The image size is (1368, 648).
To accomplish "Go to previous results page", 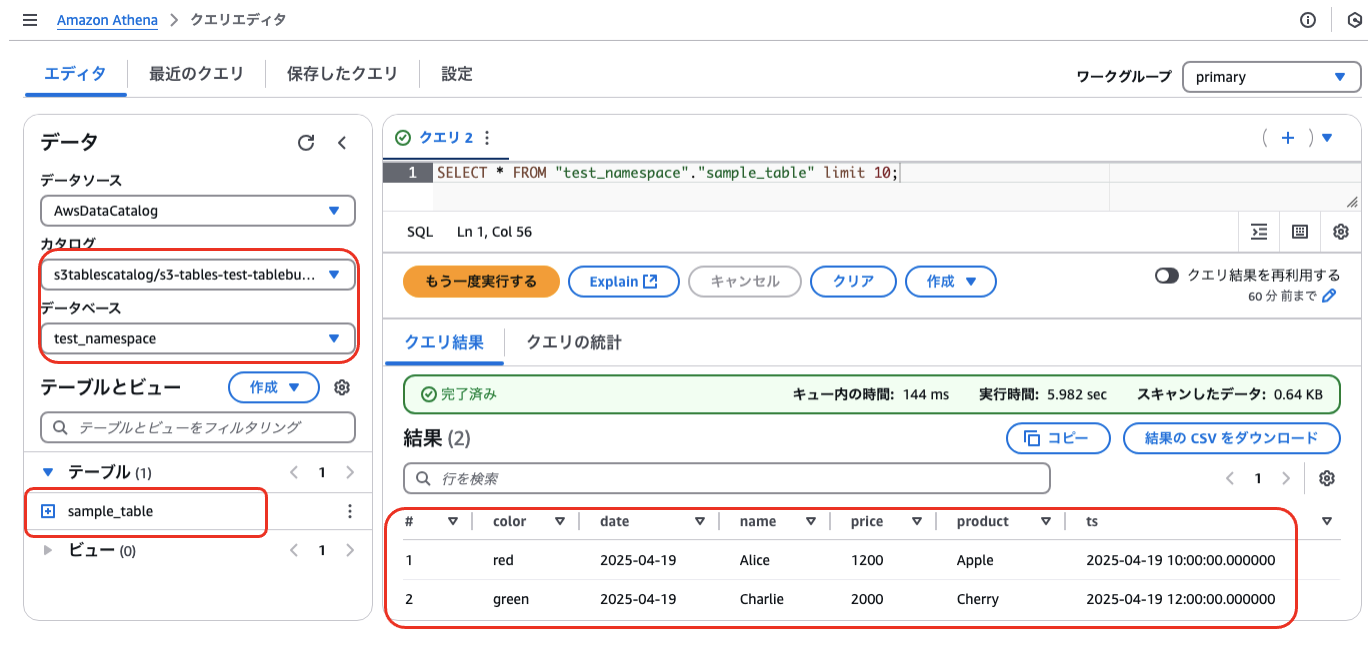I will (x=1231, y=478).
